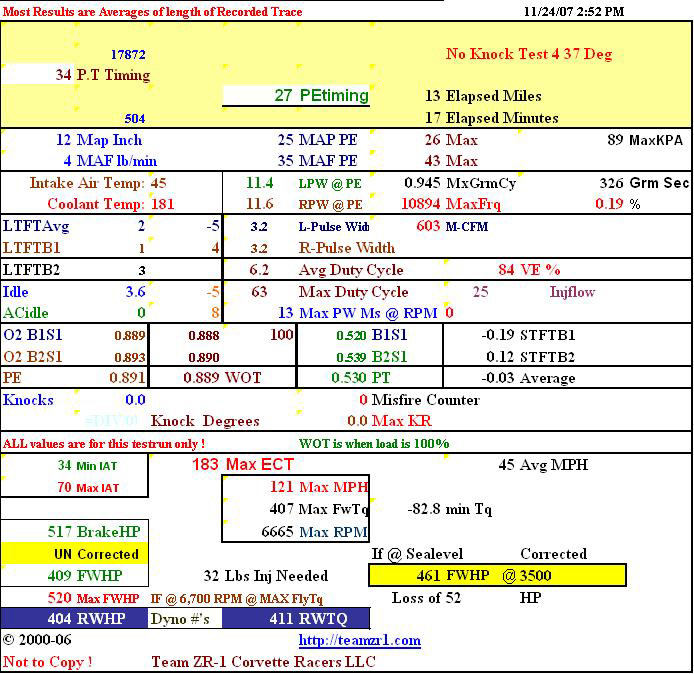Viewport: 694px width, 674px height.
Task: Select the 409 FWHP cell
Action: tap(75, 575)
